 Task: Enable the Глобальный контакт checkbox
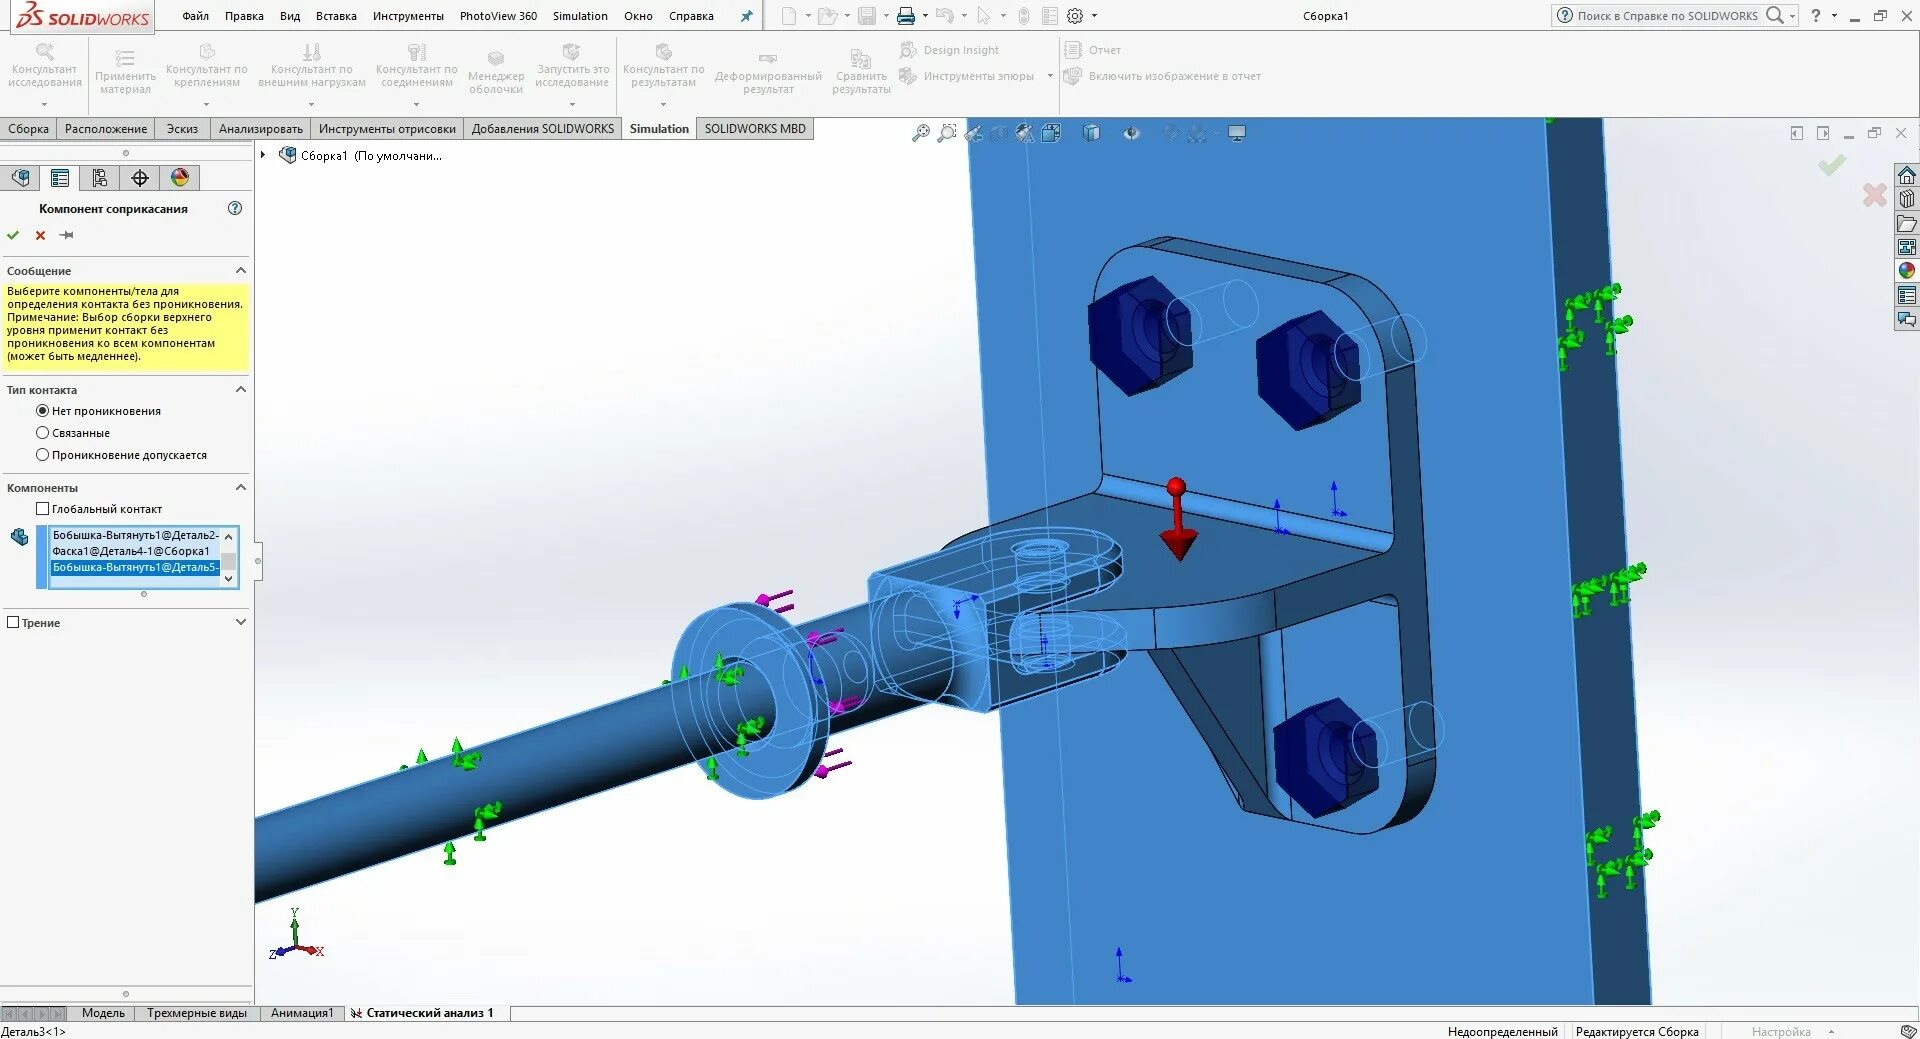click(42, 509)
